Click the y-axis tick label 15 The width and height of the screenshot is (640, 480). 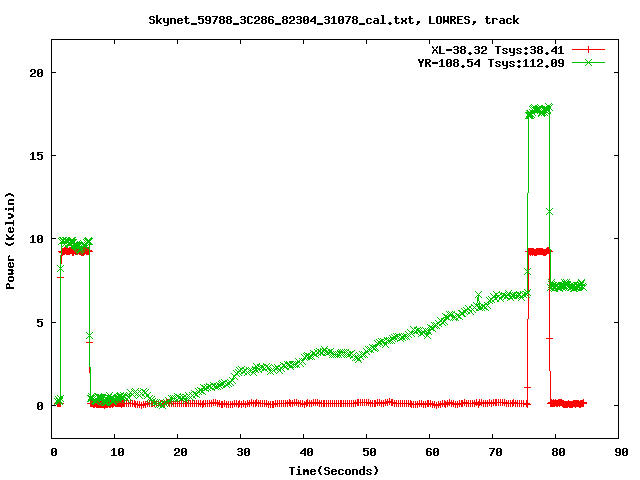(x=36, y=156)
